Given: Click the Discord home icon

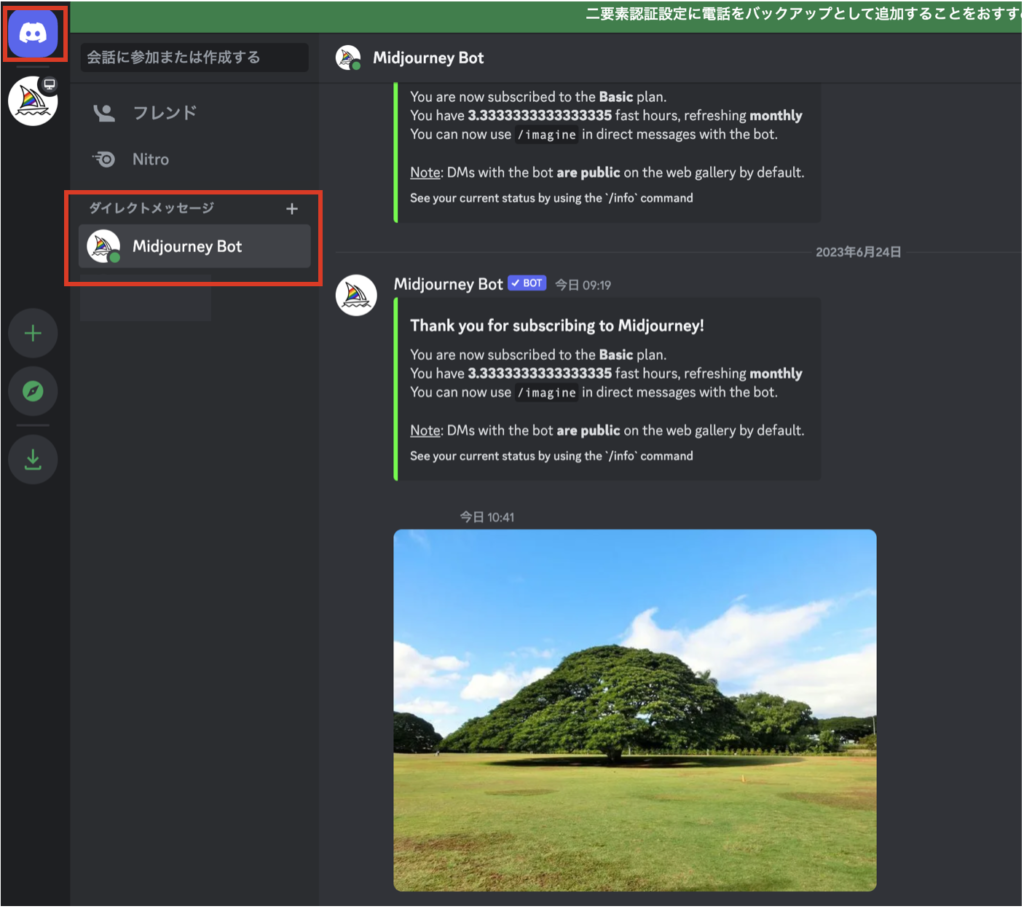Looking at the screenshot, I should click(x=33, y=33).
